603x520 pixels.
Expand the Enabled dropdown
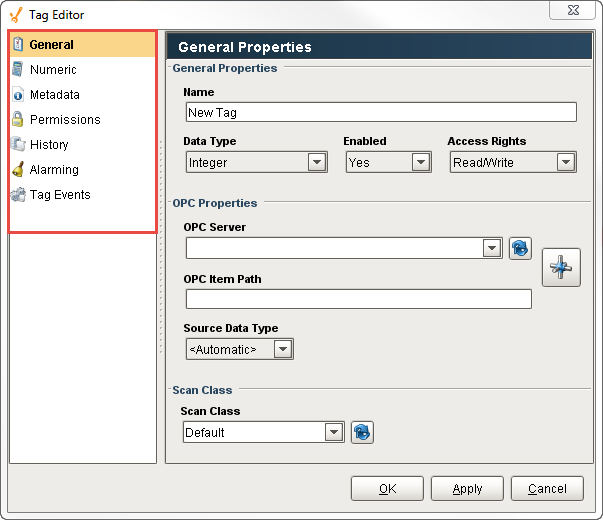(x=421, y=162)
